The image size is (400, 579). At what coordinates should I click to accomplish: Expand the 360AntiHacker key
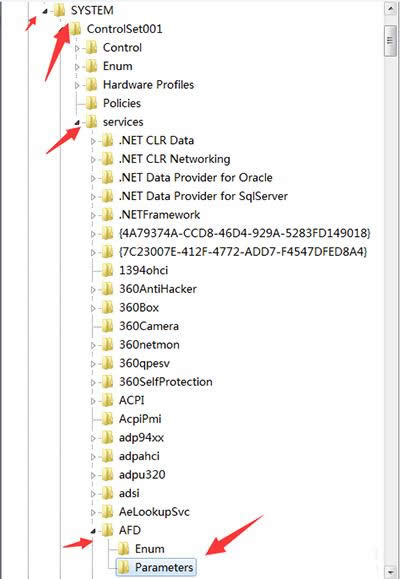[x=93, y=290]
